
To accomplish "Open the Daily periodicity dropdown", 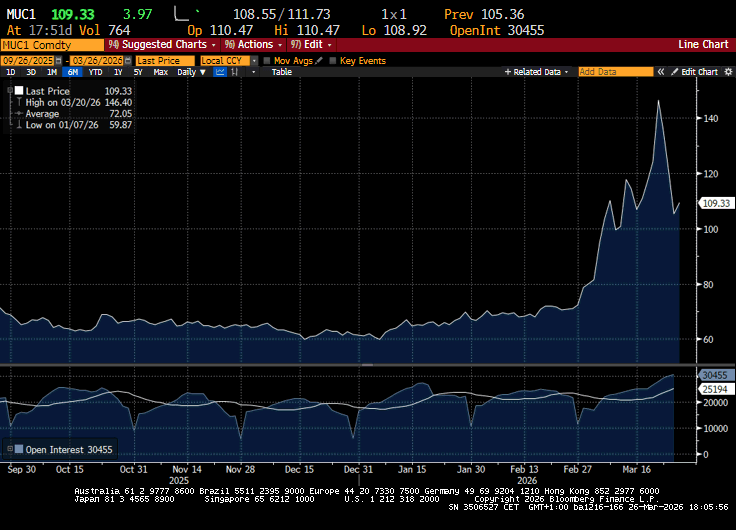I will tap(184, 72).
